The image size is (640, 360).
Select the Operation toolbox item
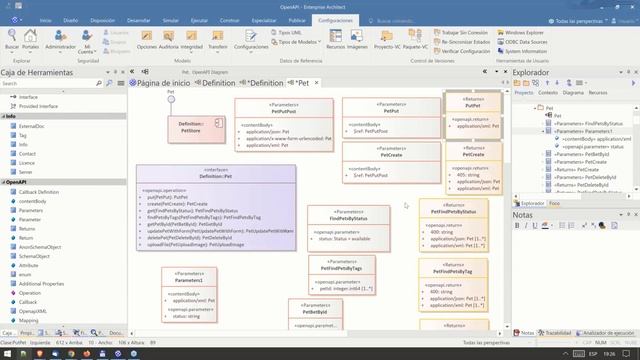[30, 293]
